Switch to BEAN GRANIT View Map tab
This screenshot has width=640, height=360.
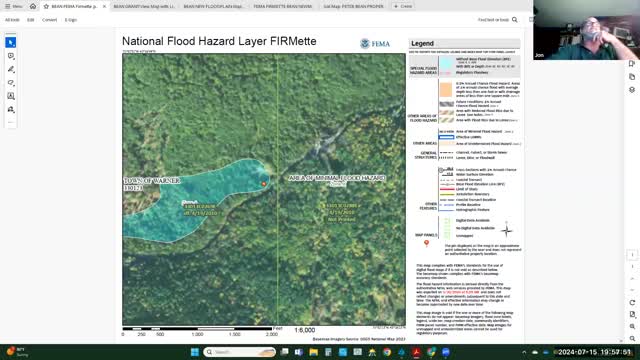[144, 6]
